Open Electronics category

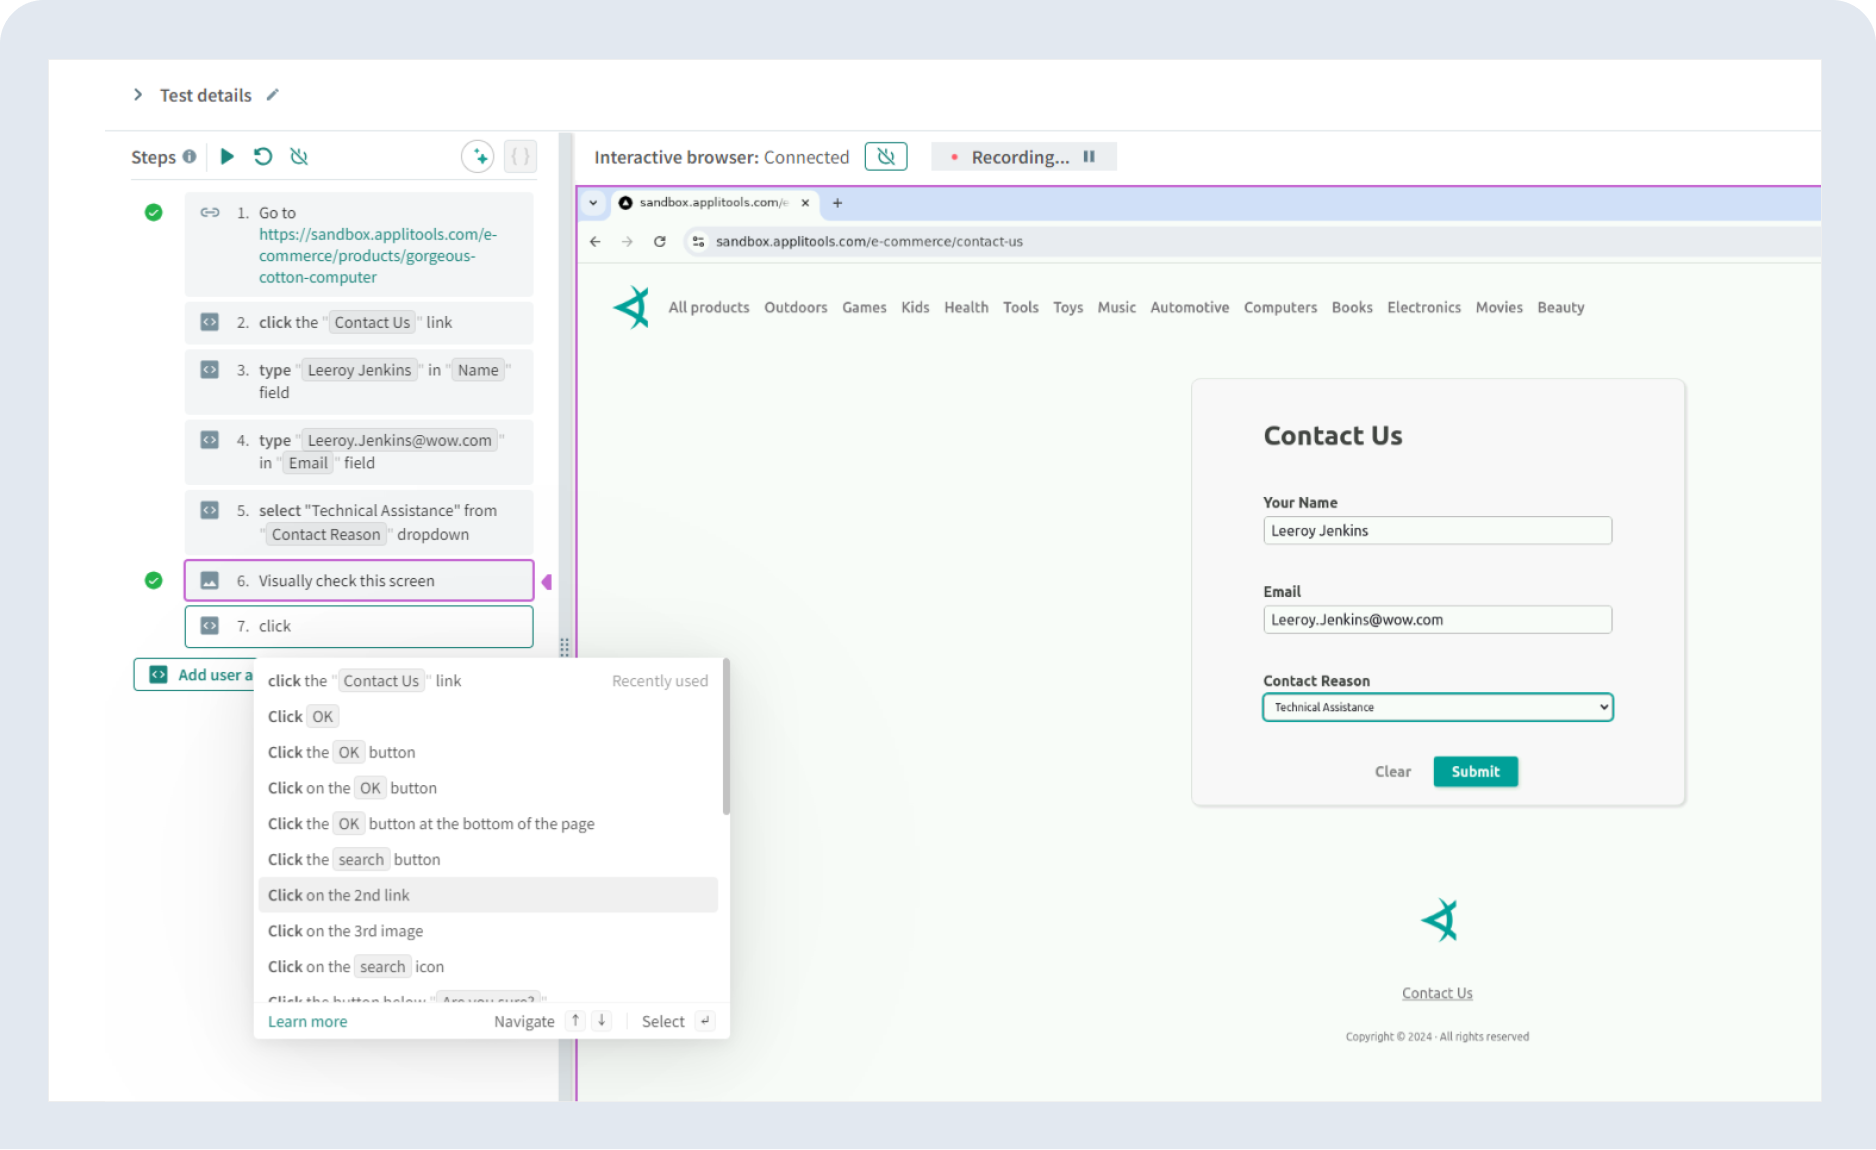(x=1424, y=308)
